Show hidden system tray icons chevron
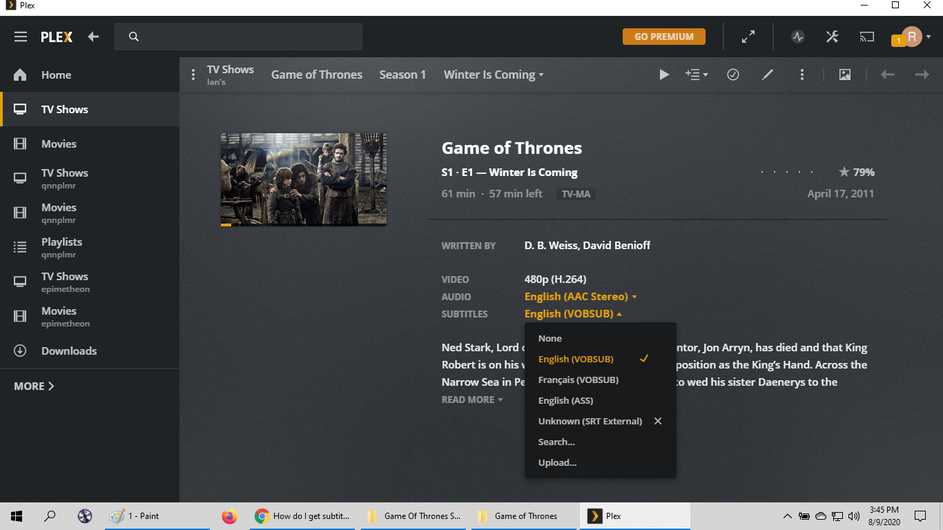 pyautogui.click(x=787, y=516)
